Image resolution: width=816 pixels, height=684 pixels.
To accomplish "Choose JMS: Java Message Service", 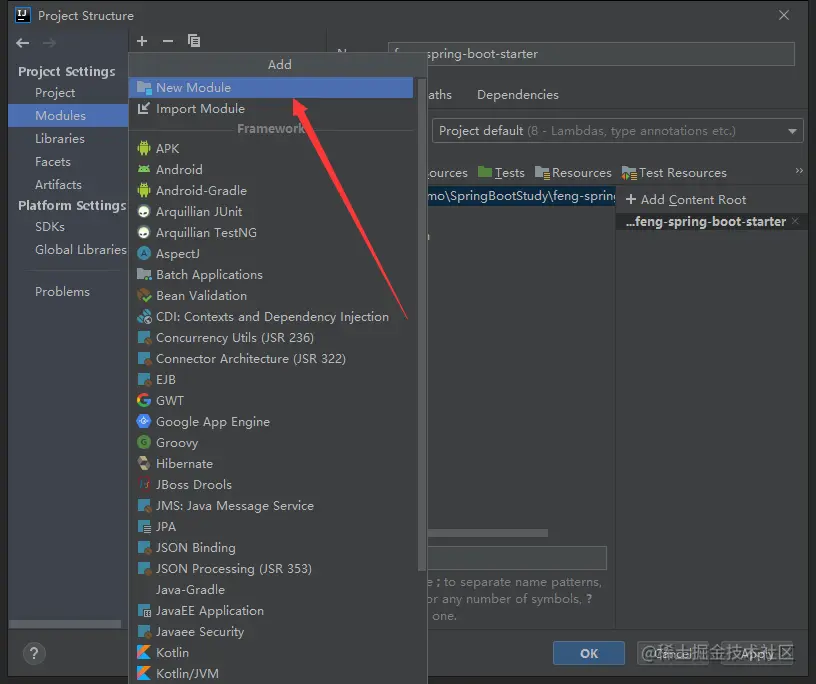I will [271, 505].
